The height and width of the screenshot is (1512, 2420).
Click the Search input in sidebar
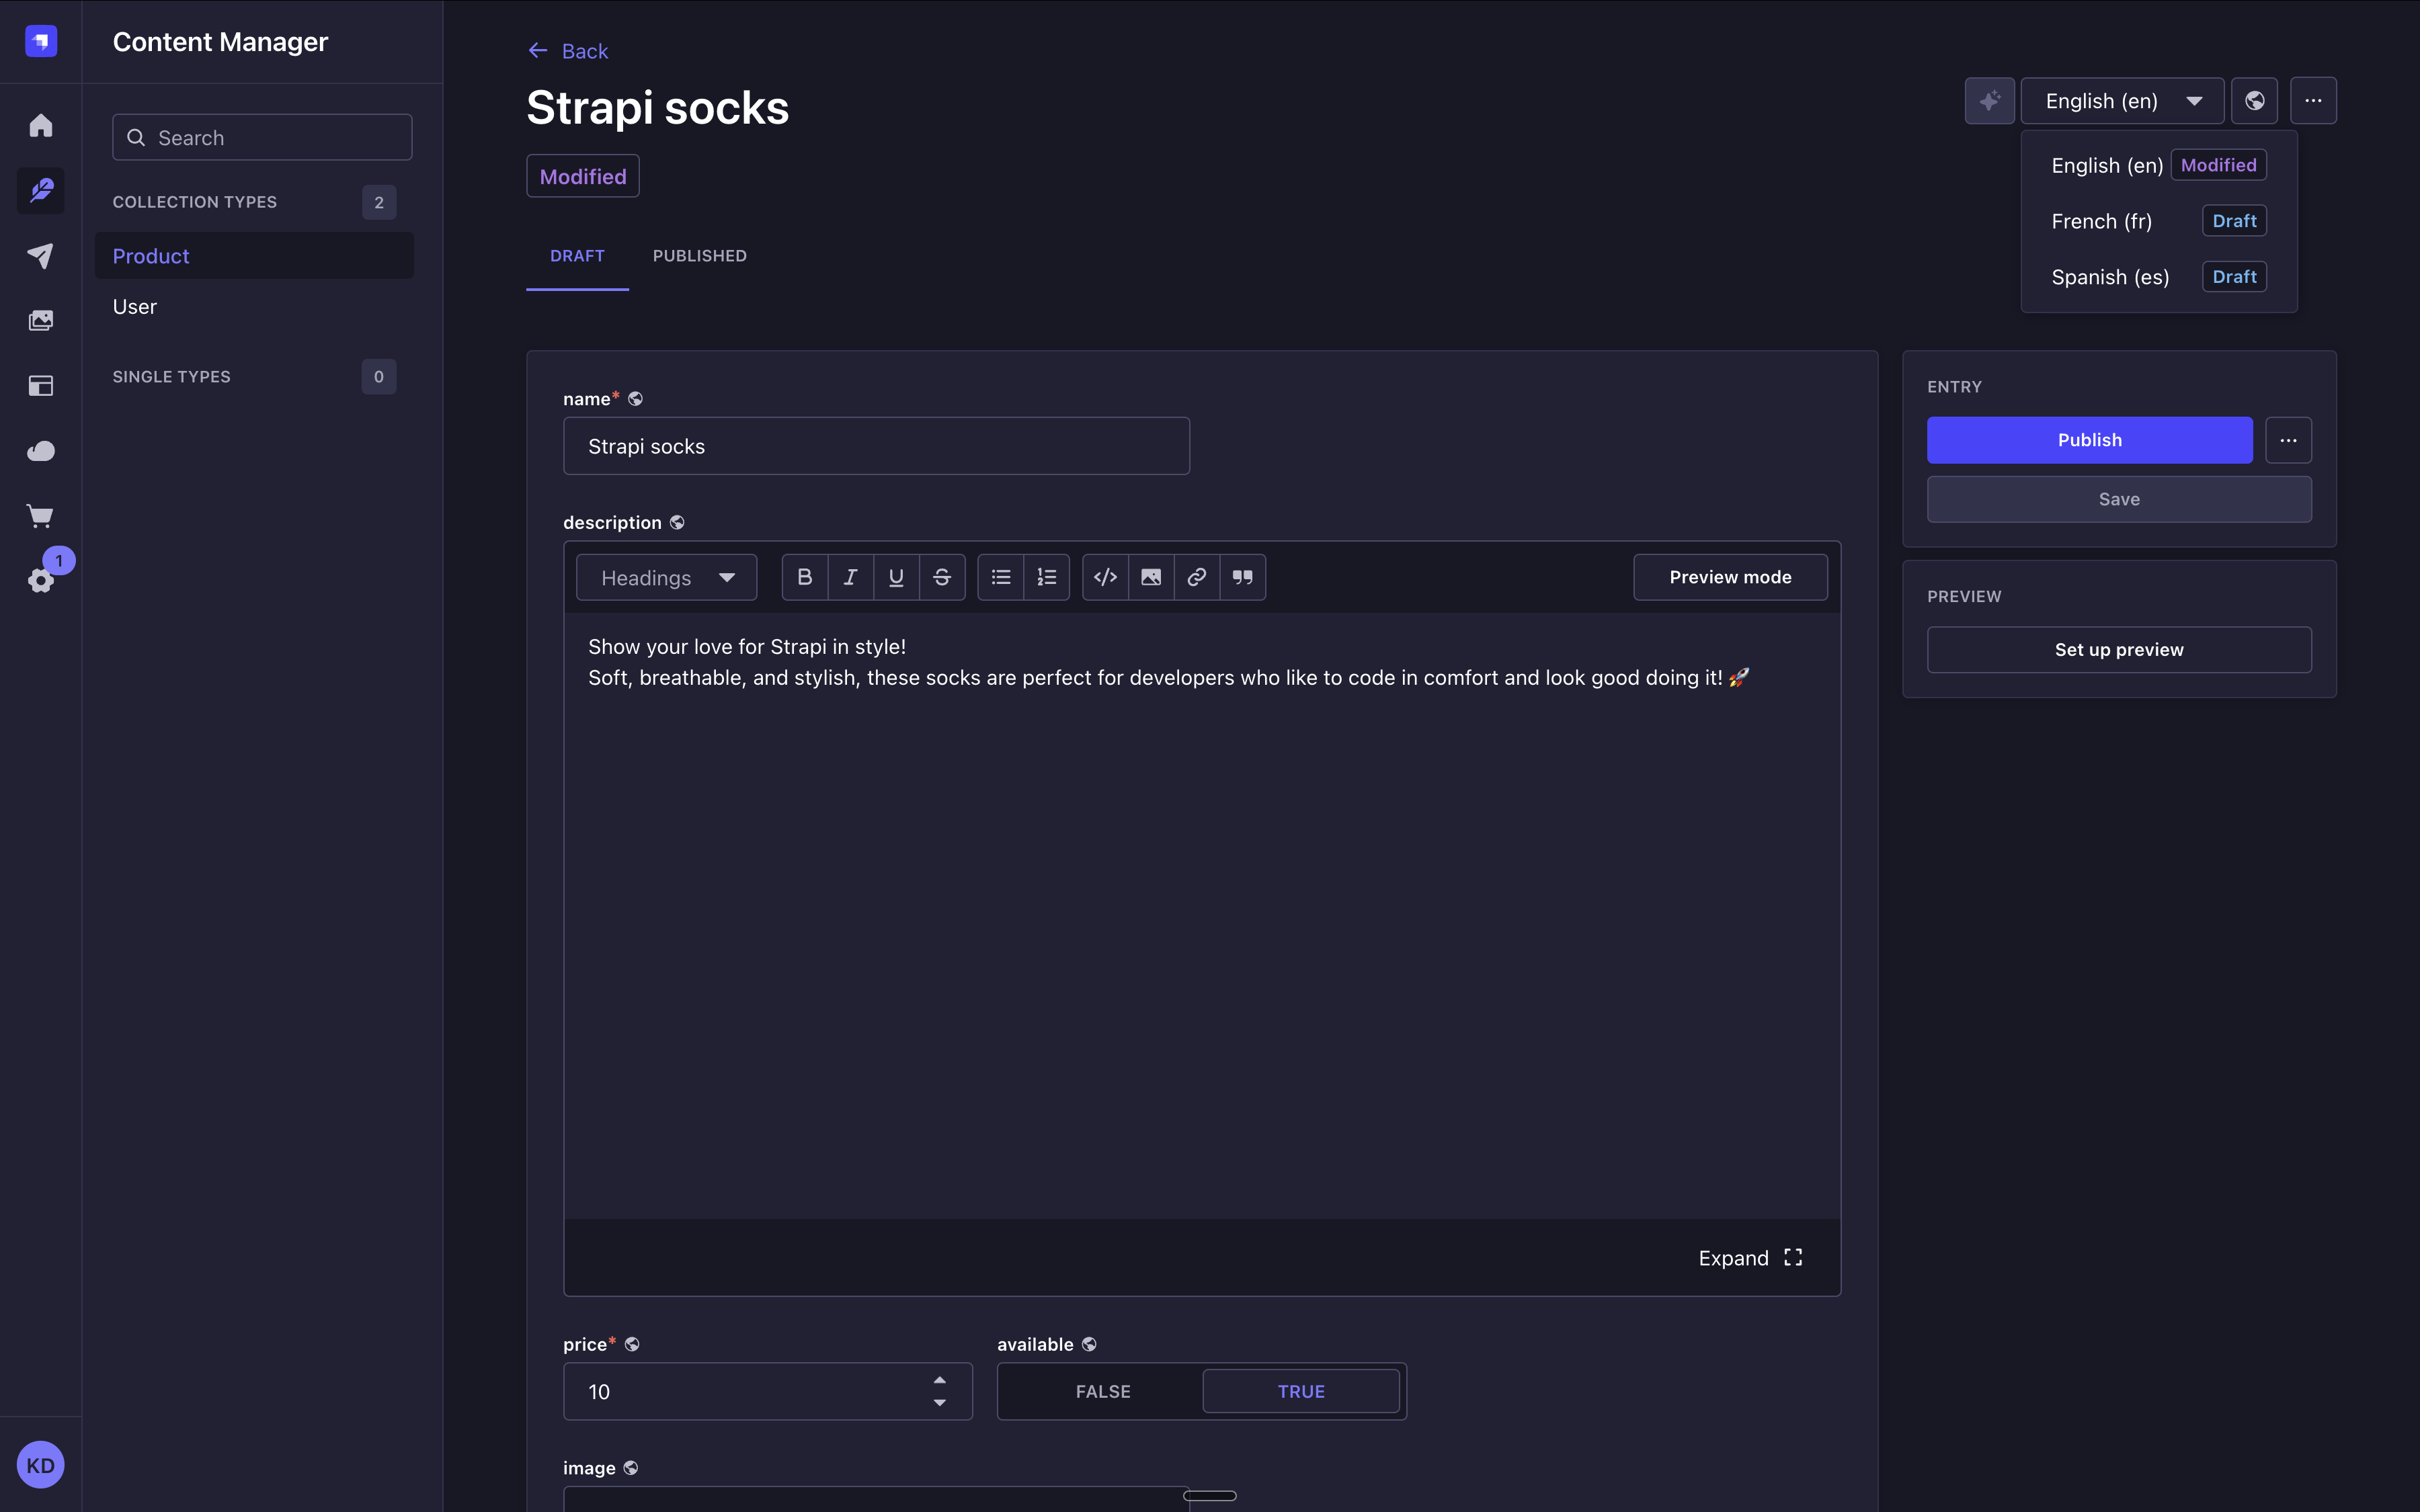pyautogui.click(x=262, y=138)
